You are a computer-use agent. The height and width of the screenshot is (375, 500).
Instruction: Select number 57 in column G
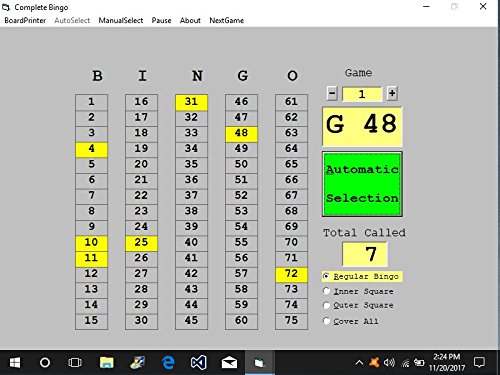[x=241, y=274]
